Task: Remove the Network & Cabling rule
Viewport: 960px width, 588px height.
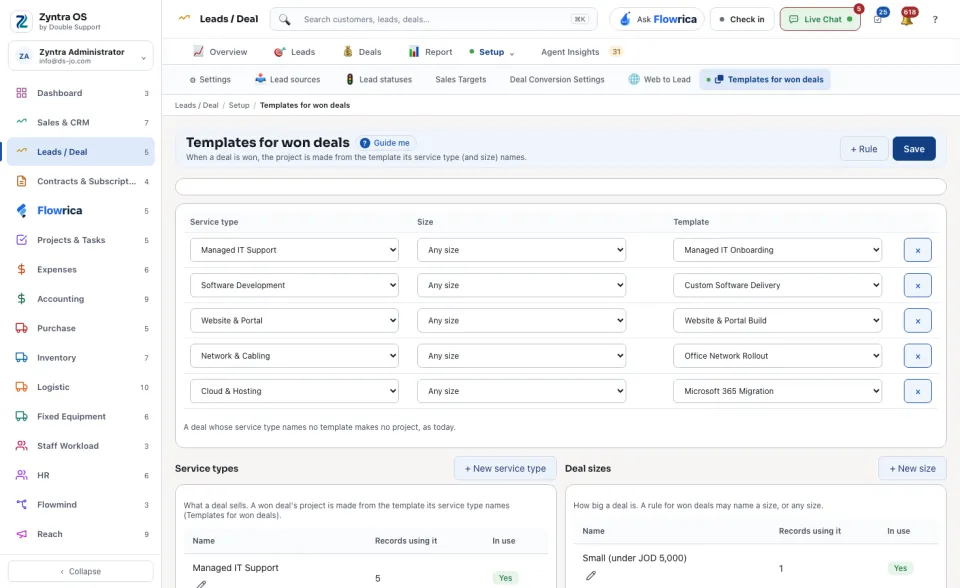Action: [917, 356]
